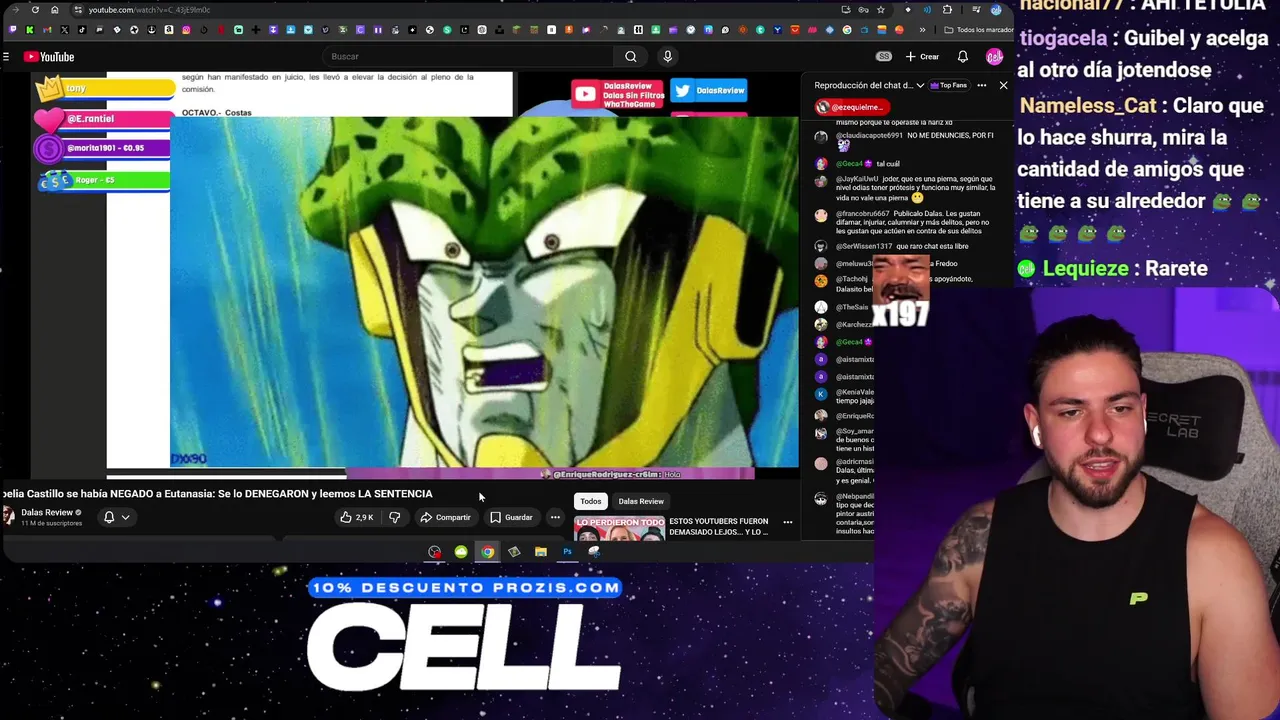Click the X bookmark icon in bookmarks bar
This screenshot has height=720, width=1280.
click(x=64, y=30)
